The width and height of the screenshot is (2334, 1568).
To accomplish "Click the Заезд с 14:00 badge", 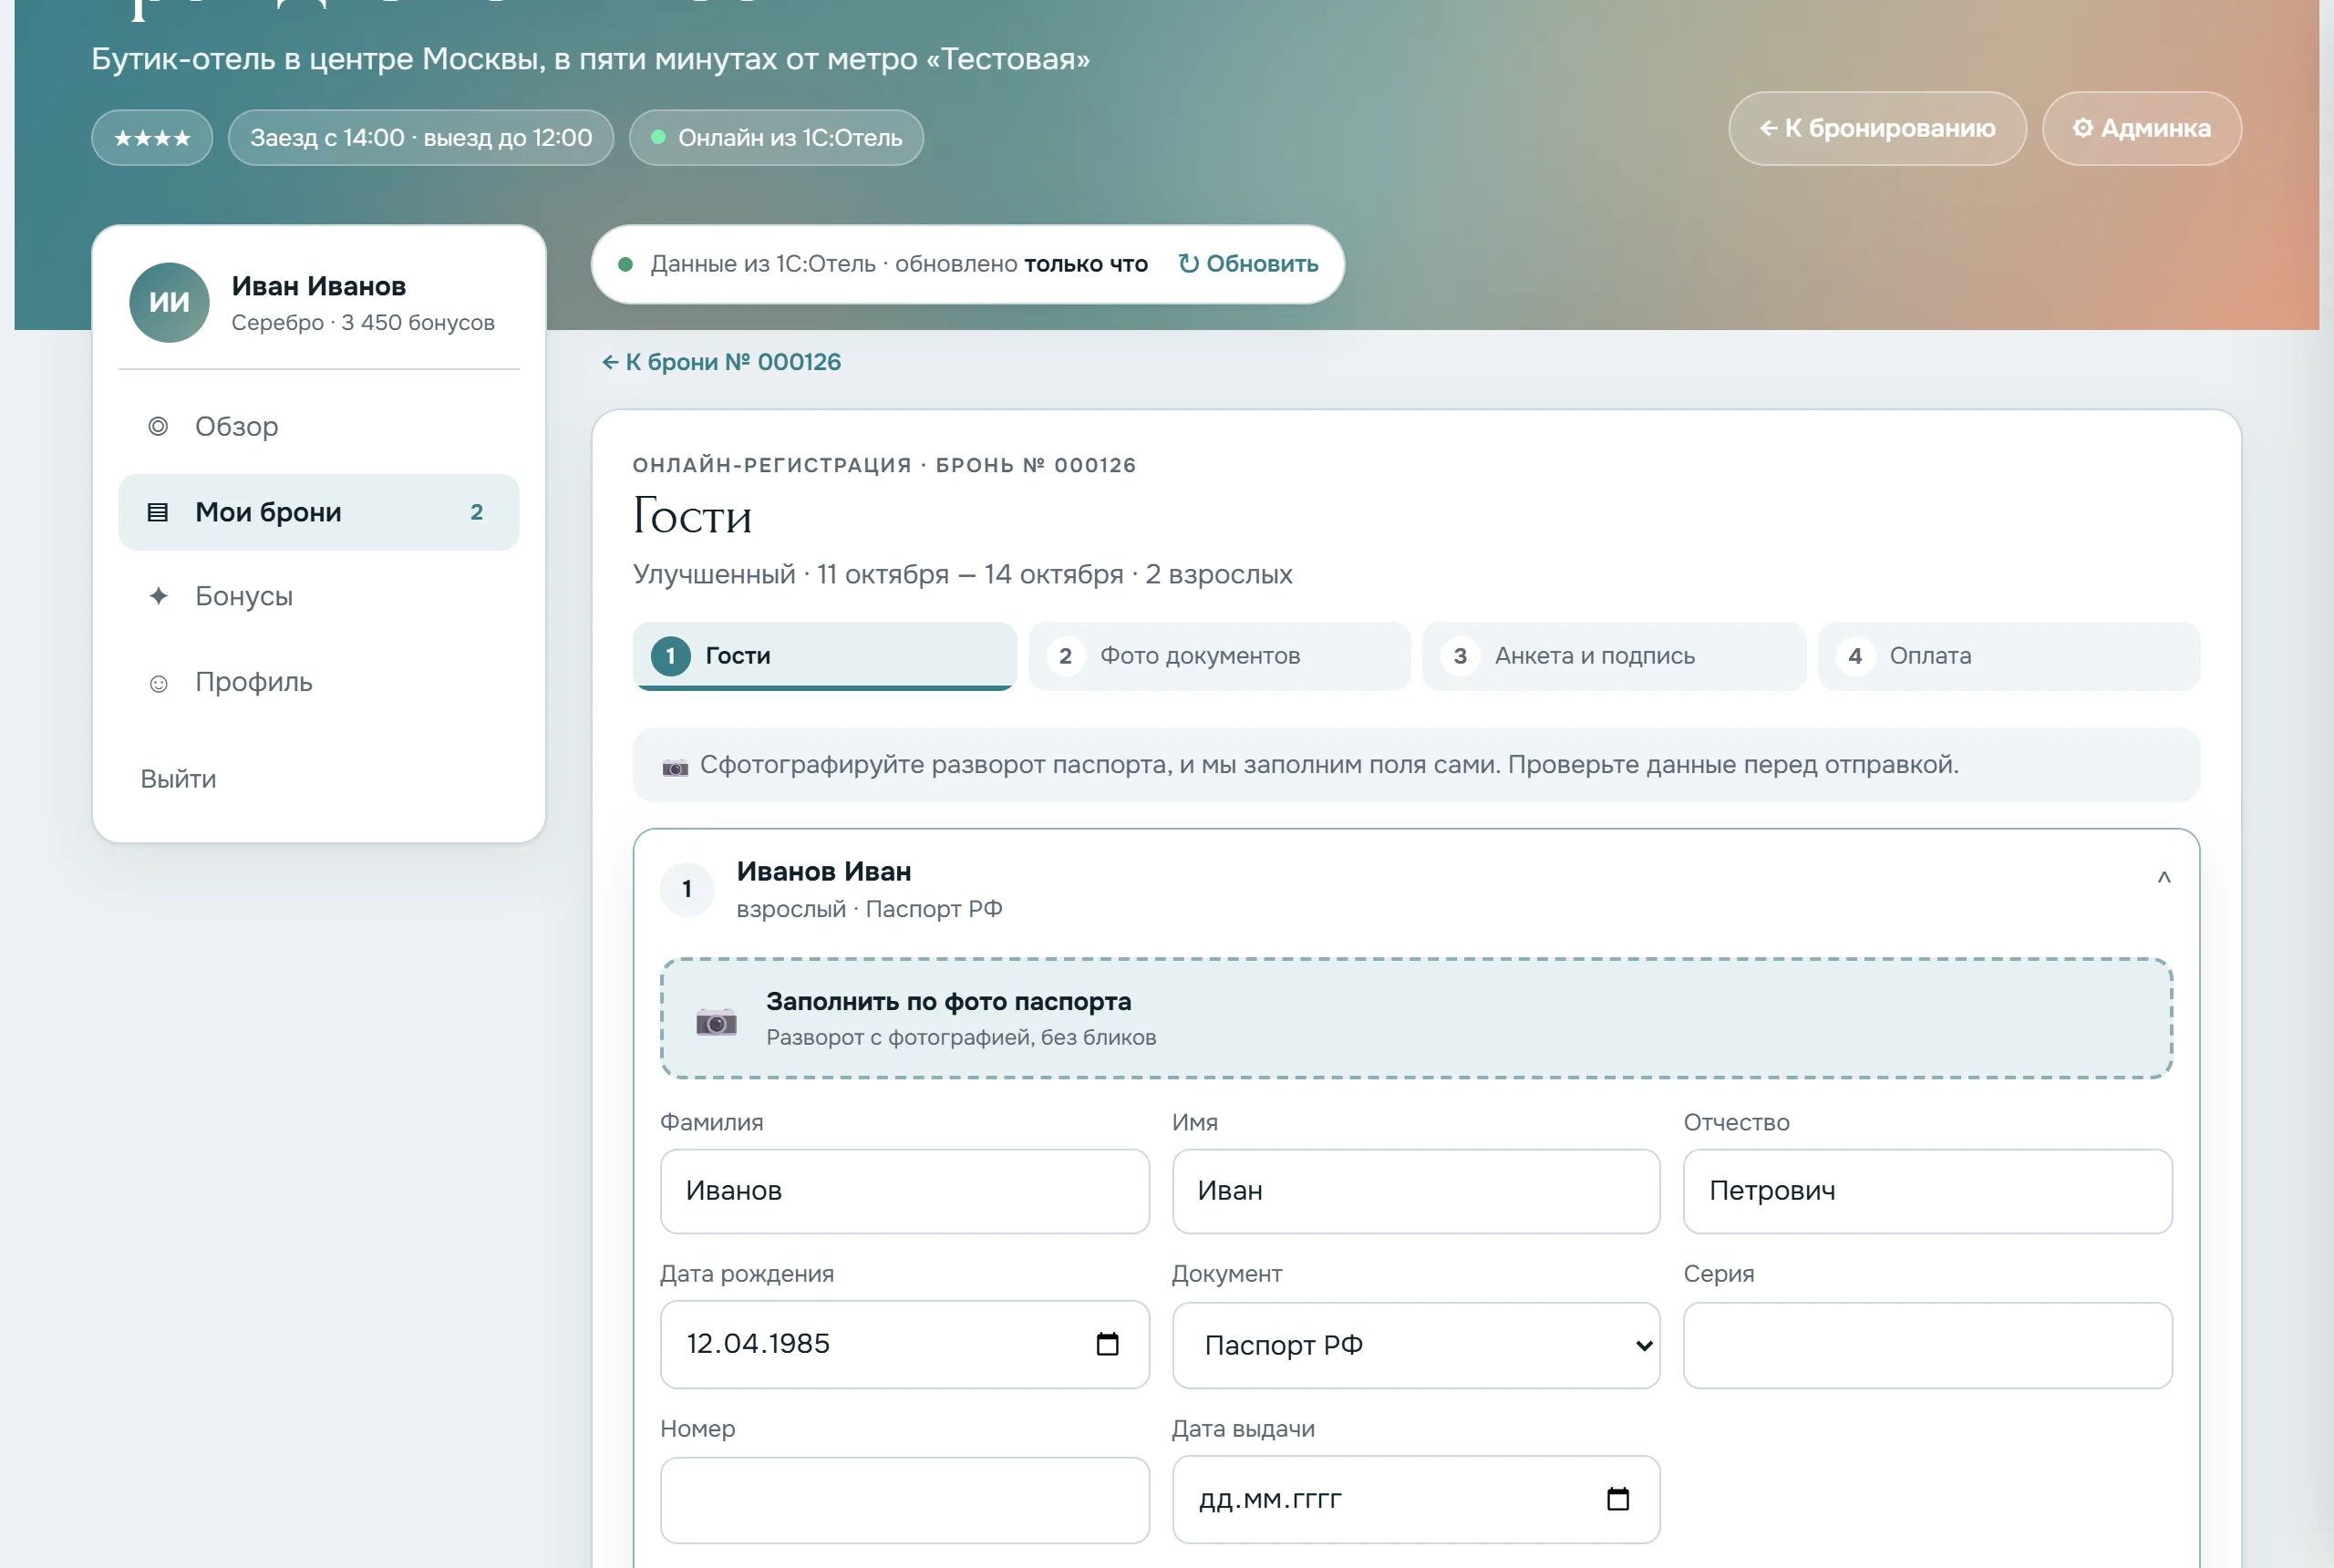I will point(421,138).
